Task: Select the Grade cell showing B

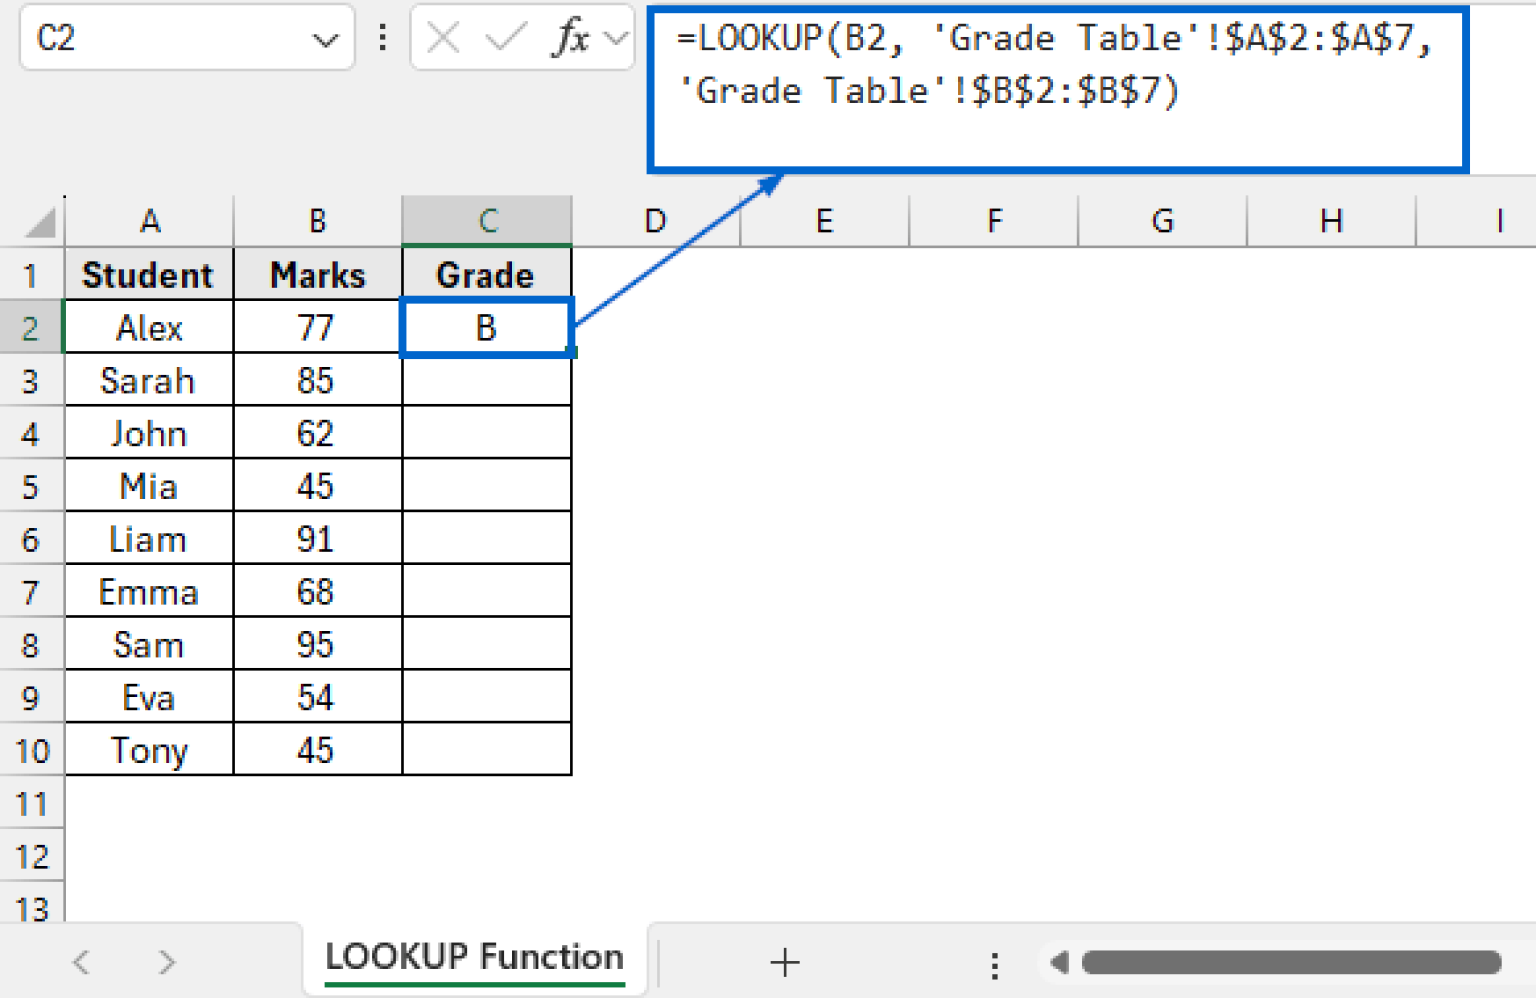Action: tap(486, 327)
